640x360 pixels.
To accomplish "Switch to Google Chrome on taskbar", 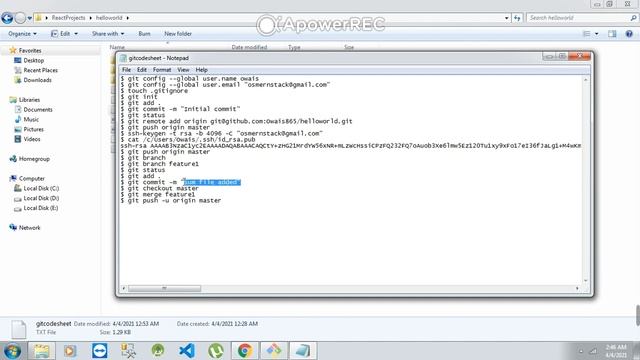I will 245,351.
